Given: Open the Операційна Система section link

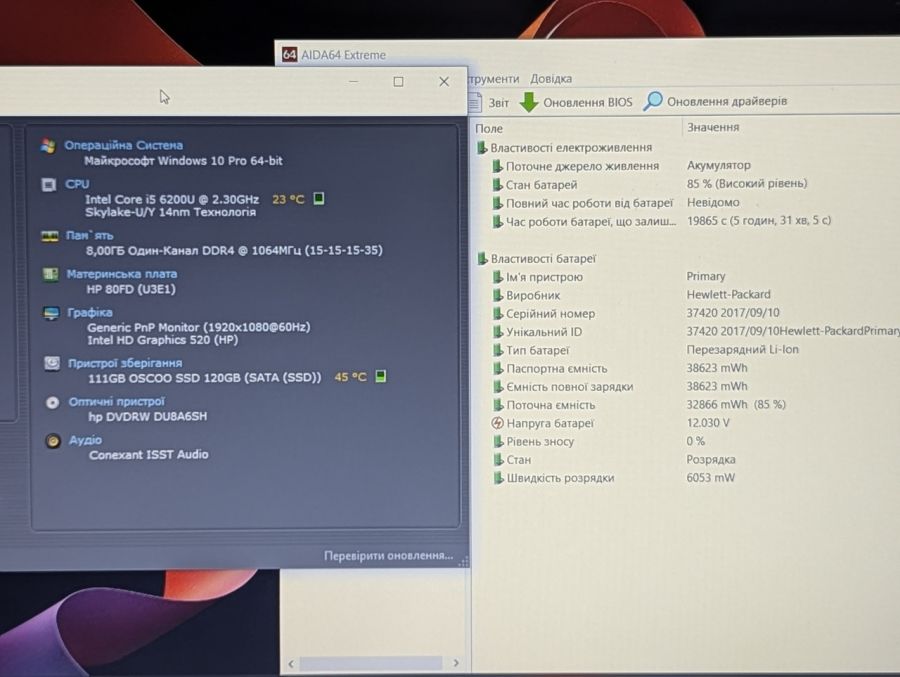Looking at the screenshot, I should (123, 145).
